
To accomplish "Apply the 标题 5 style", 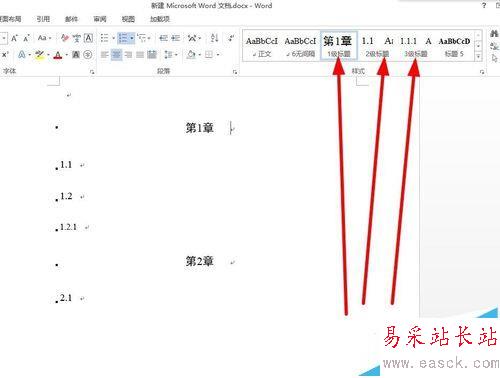I will click(x=454, y=46).
